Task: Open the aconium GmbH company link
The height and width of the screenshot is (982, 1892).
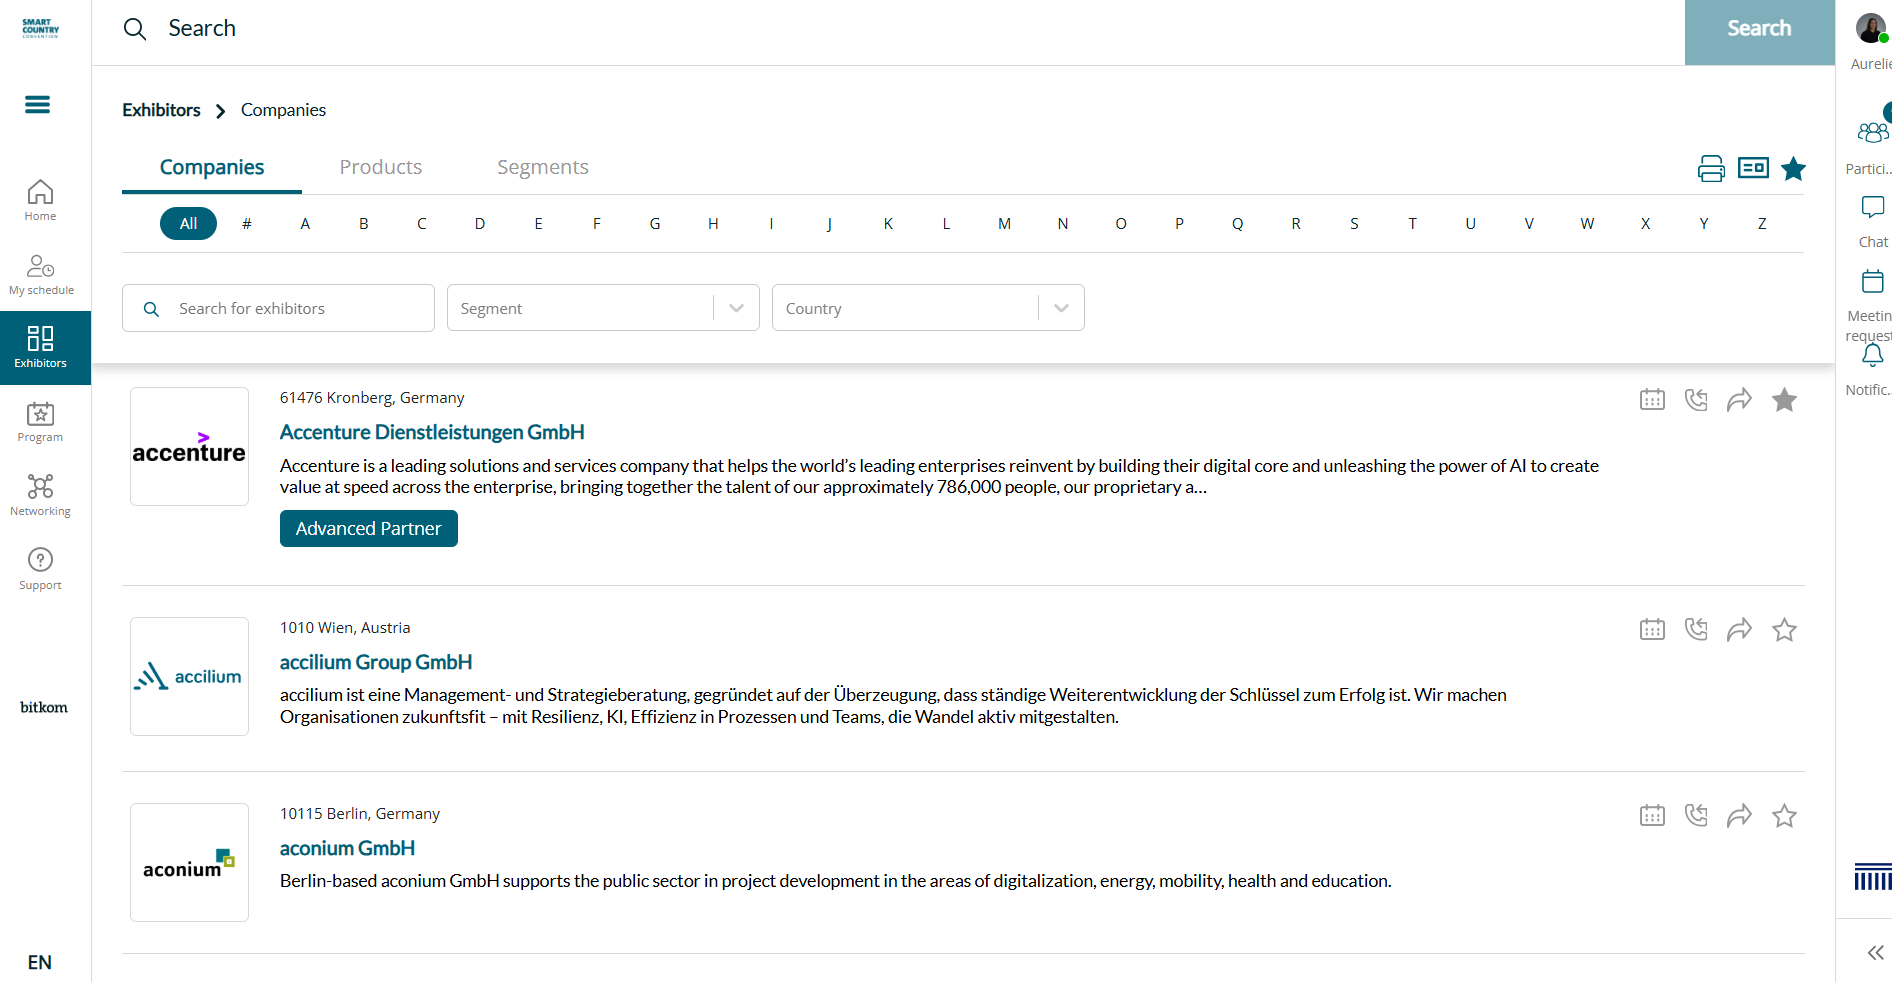Action: [347, 848]
